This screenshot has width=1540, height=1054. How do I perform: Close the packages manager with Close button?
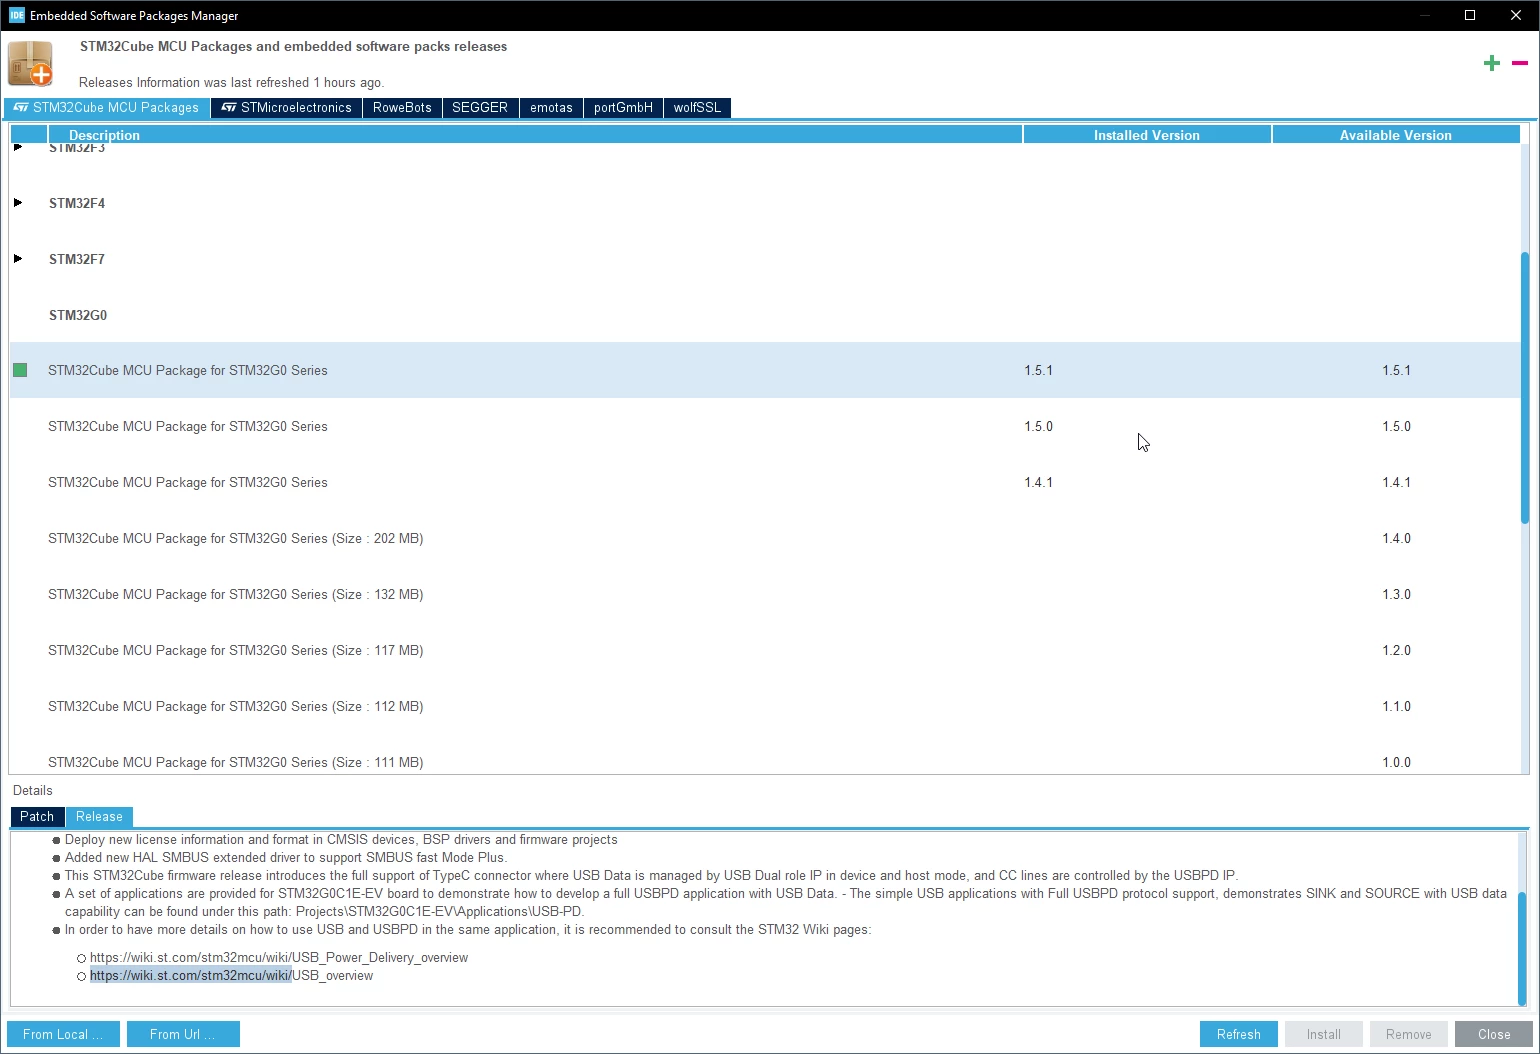pos(1494,1034)
